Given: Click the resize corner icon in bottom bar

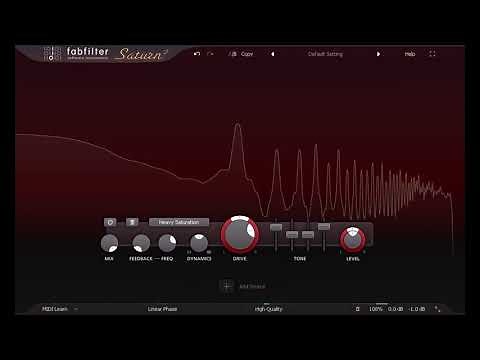Looking at the screenshot, I should coord(437,309).
